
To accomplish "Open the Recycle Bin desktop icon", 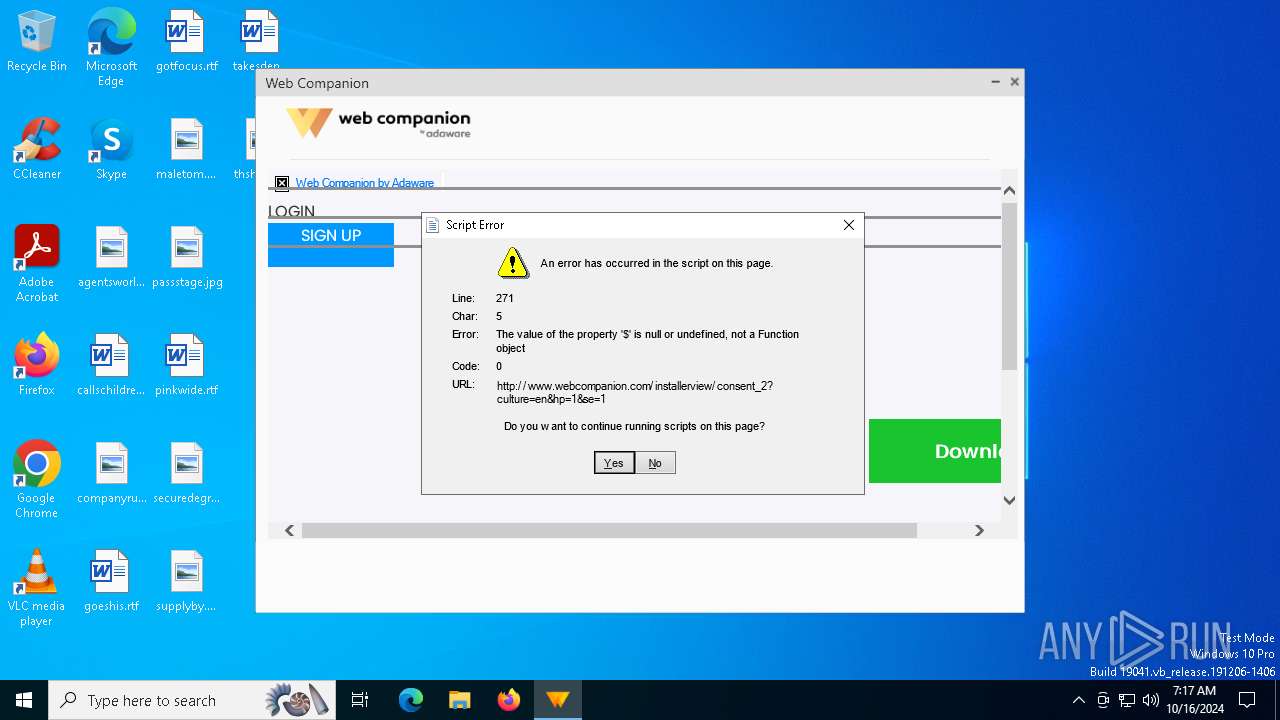I will pyautogui.click(x=37, y=42).
